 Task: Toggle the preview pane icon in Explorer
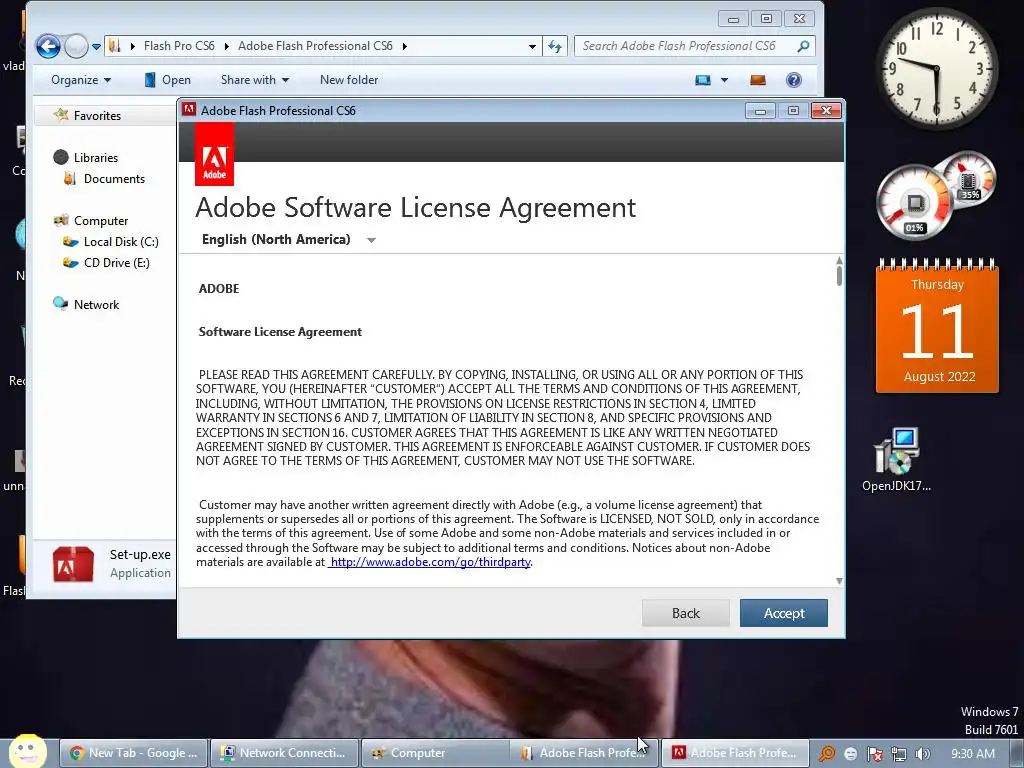(758, 80)
